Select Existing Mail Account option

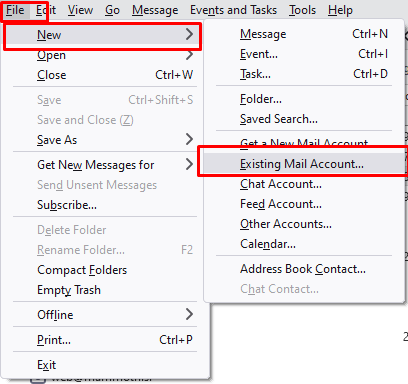304,164
